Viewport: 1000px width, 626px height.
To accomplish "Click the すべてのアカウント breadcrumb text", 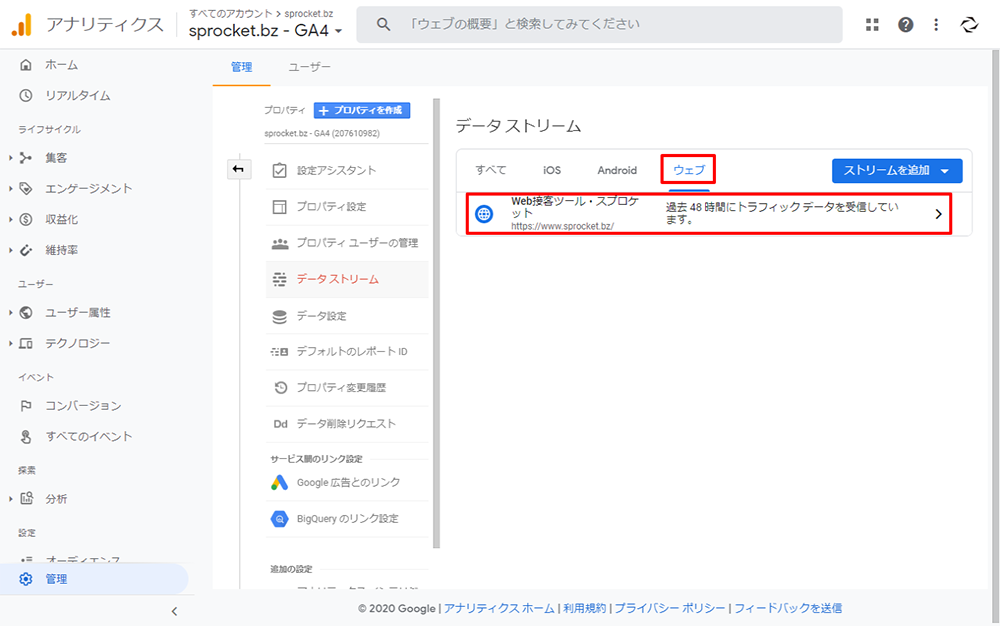I will click(x=230, y=13).
